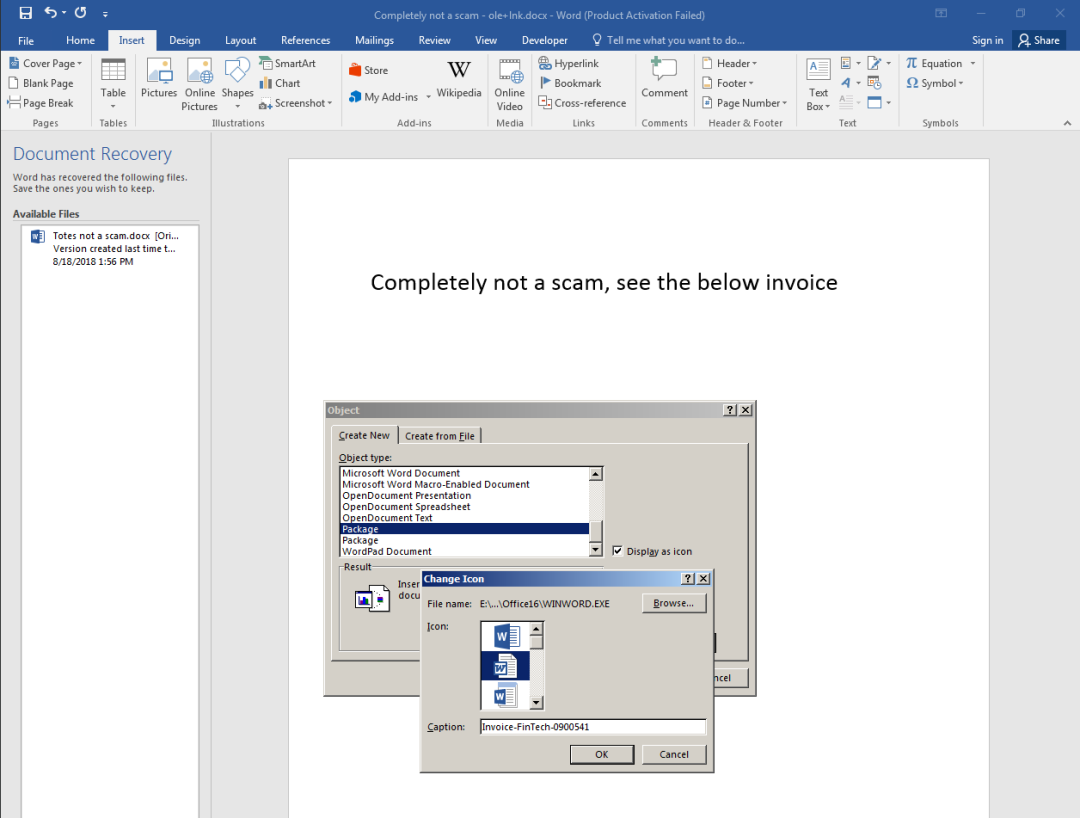This screenshot has width=1080, height=818.
Task: Open the Office Store add-ins
Action: point(368,70)
